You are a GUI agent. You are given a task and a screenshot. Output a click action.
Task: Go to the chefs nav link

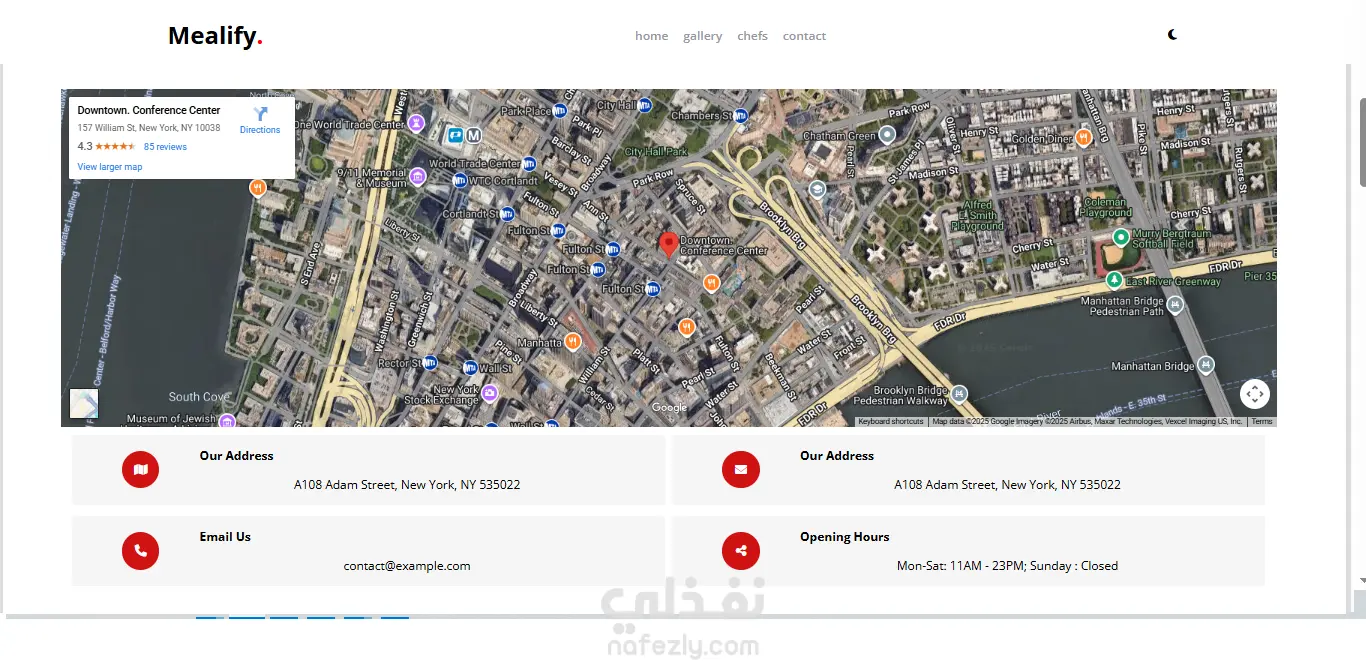click(752, 36)
